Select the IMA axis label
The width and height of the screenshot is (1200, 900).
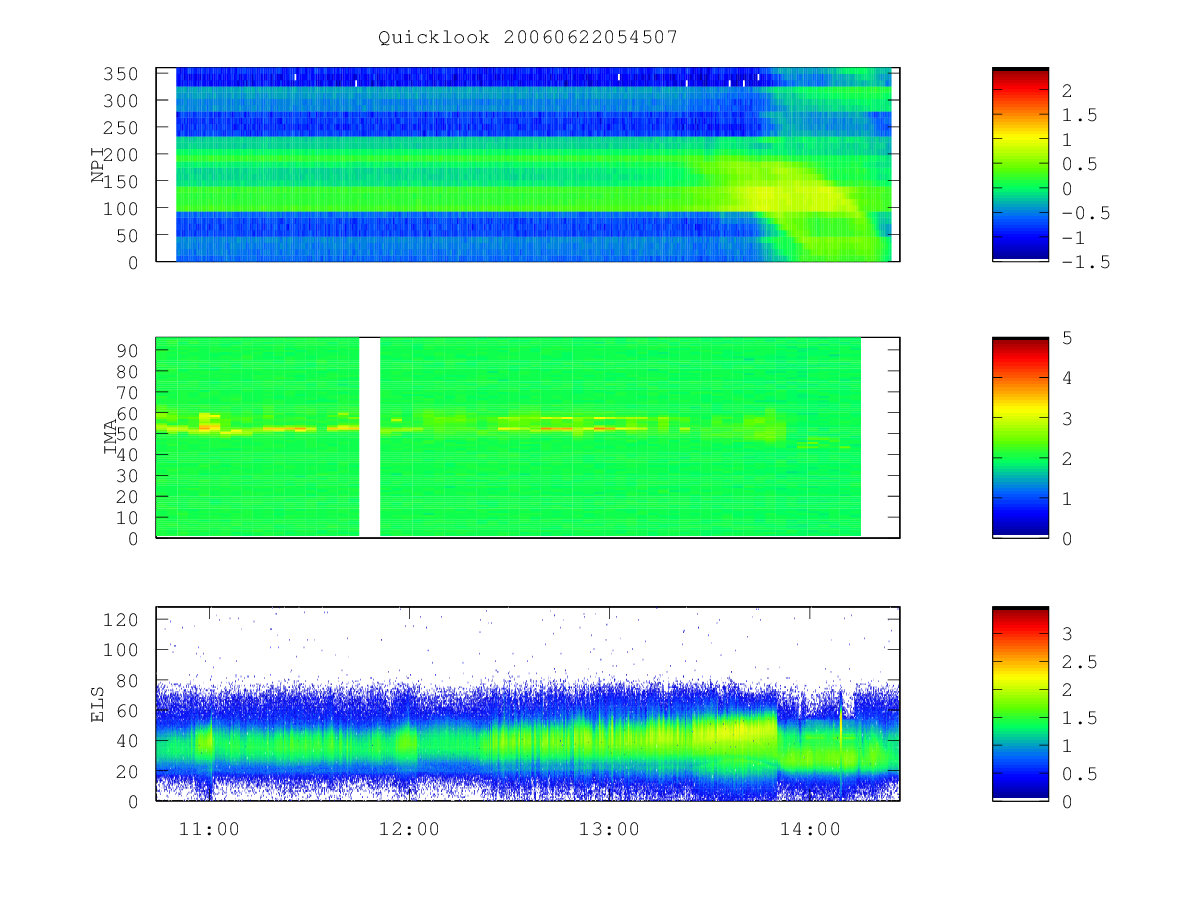coord(110,437)
